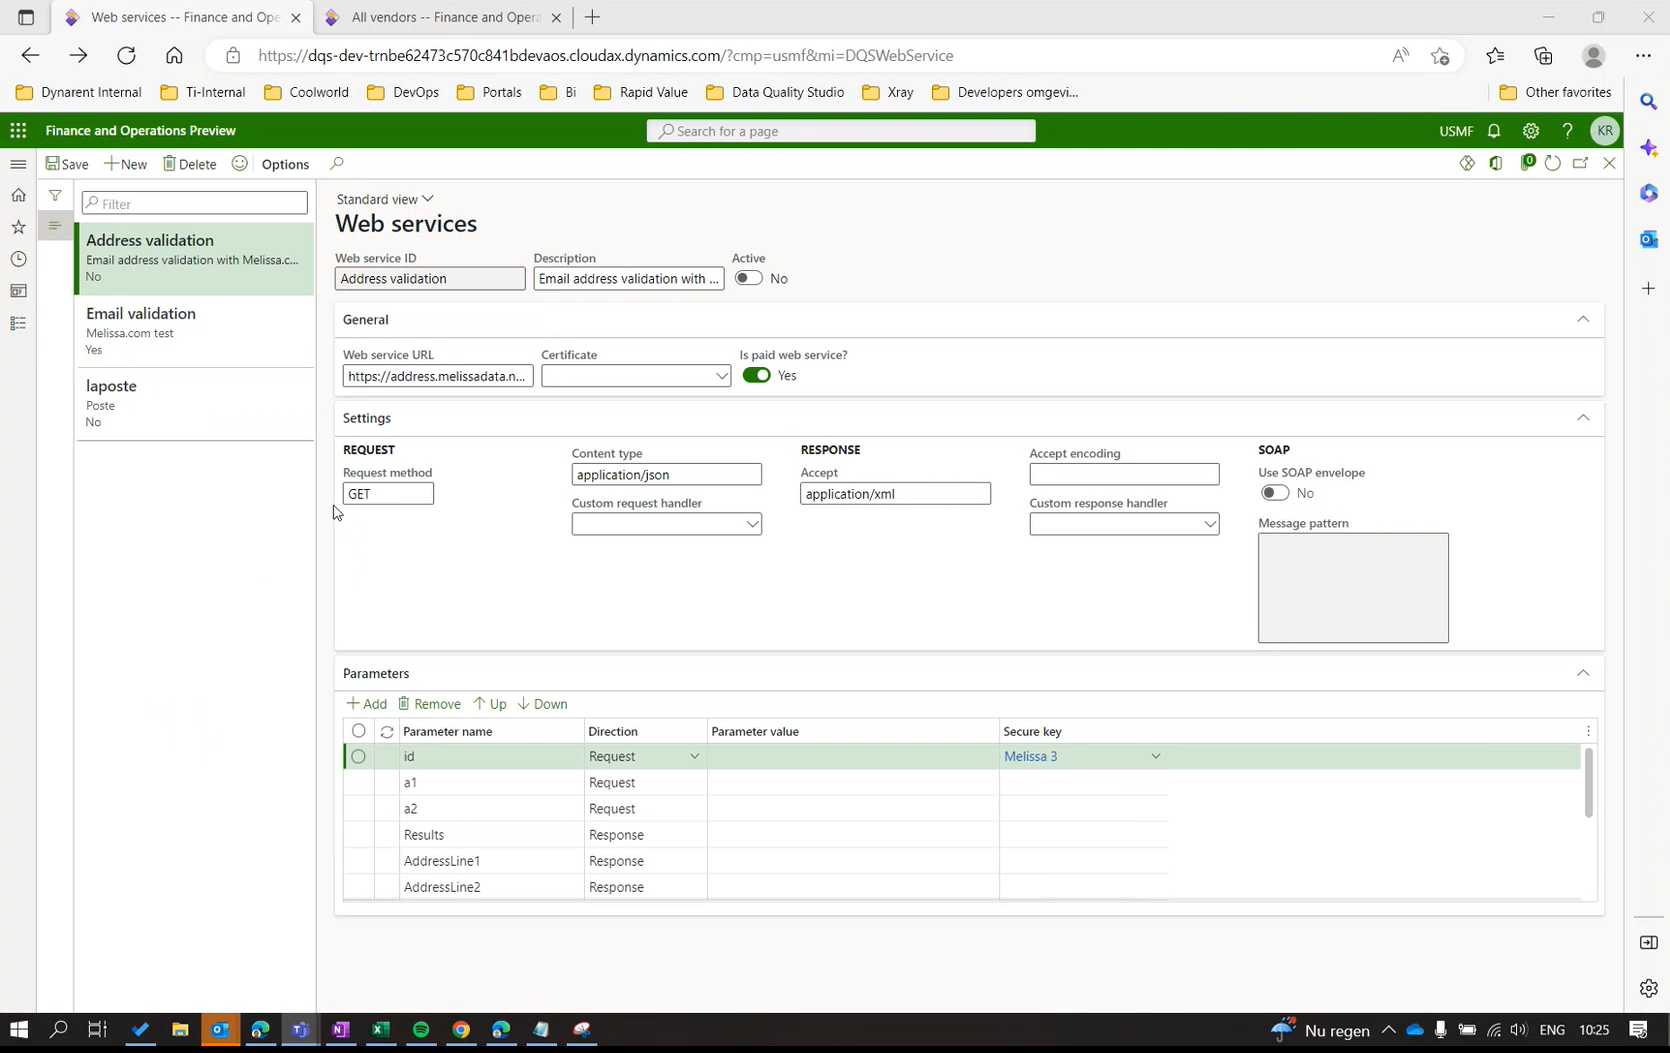
Task: Toggle the Active switch
Action: coord(748,278)
